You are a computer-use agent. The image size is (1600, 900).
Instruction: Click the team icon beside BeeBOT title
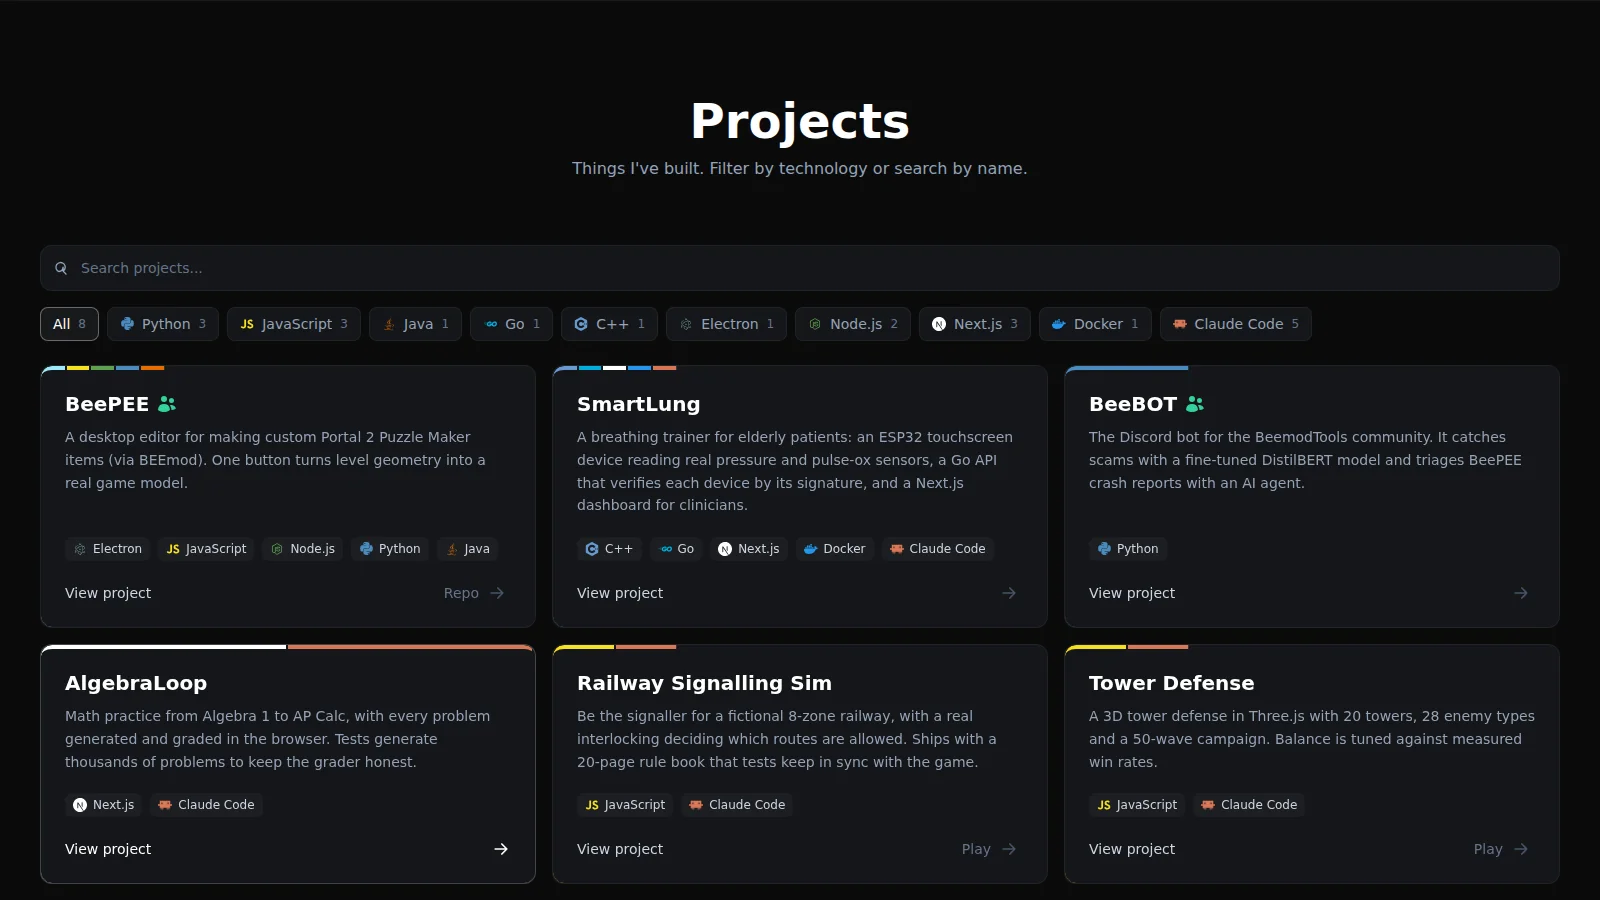(x=1195, y=404)
